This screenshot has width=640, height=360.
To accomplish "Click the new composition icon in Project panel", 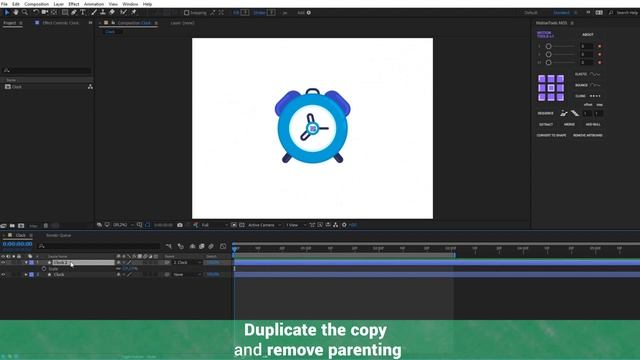I will [21, 226].
